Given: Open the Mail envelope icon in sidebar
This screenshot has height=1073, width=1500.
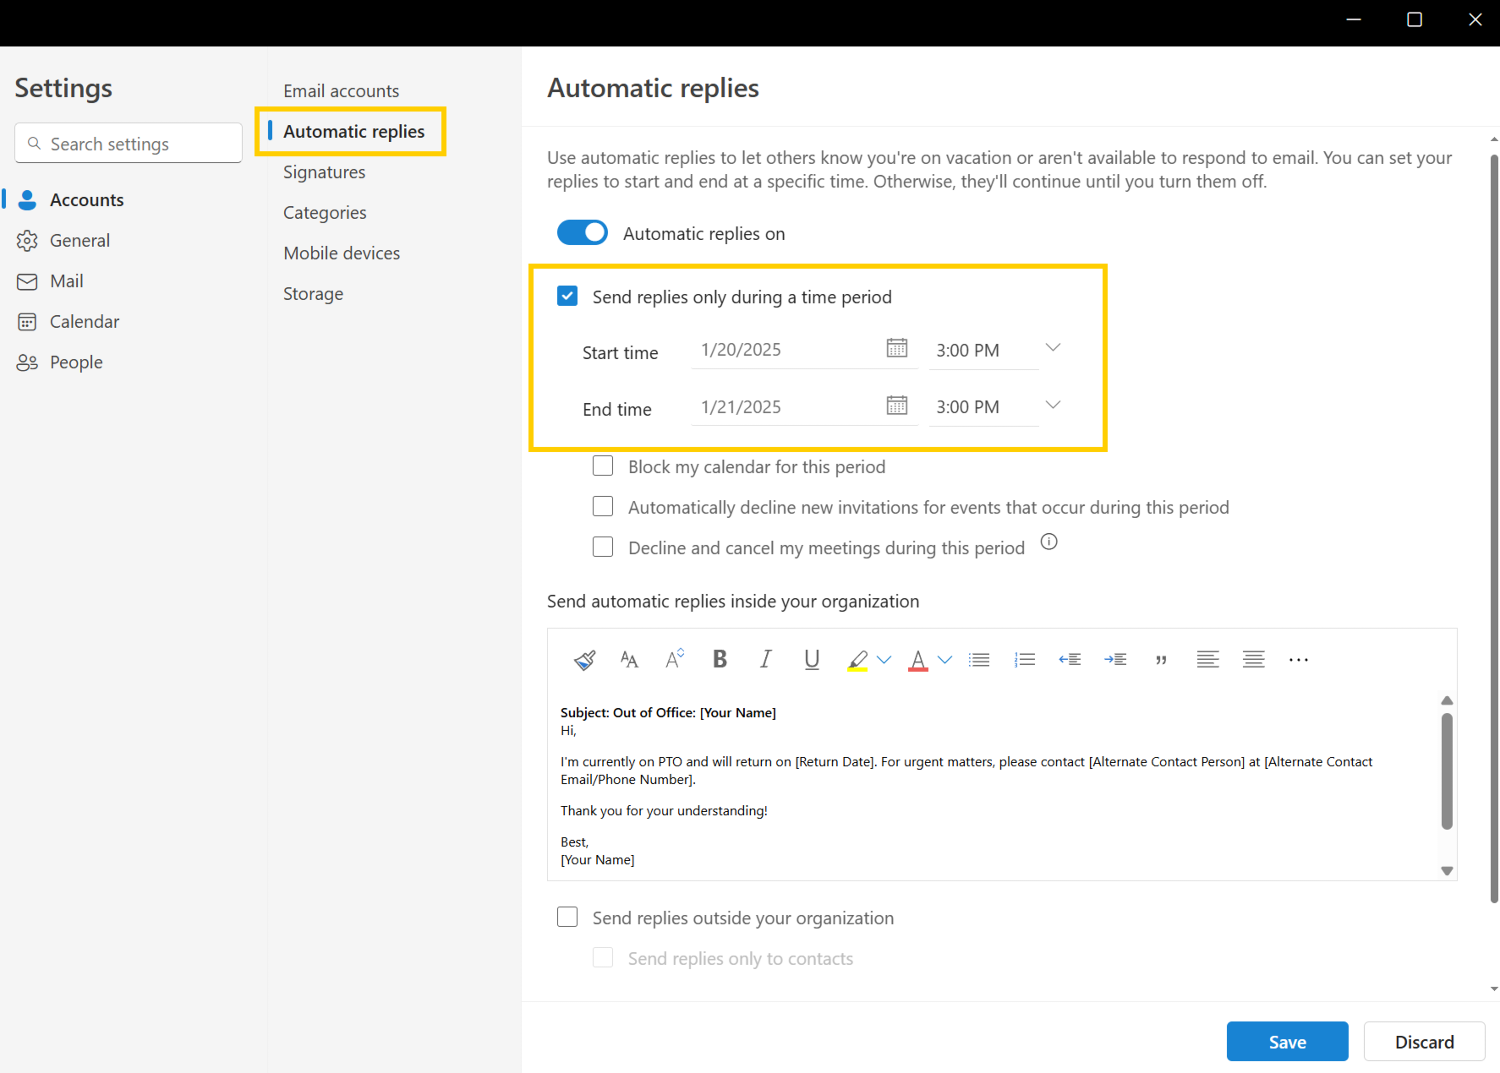Looking at the screenshot, I should [27, 281].
